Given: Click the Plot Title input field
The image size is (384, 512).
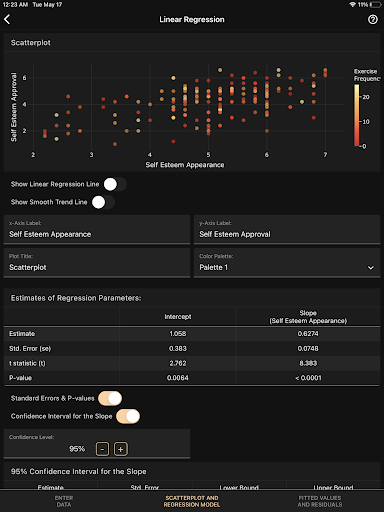Looking at the screenshot, I should click(97, 263).
